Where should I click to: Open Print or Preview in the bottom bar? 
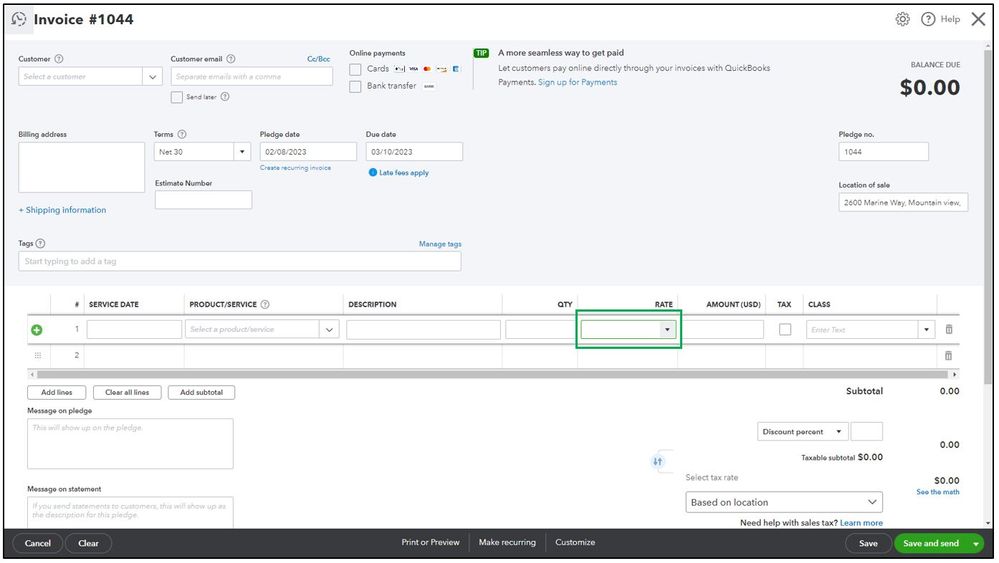tap(430, 543)
